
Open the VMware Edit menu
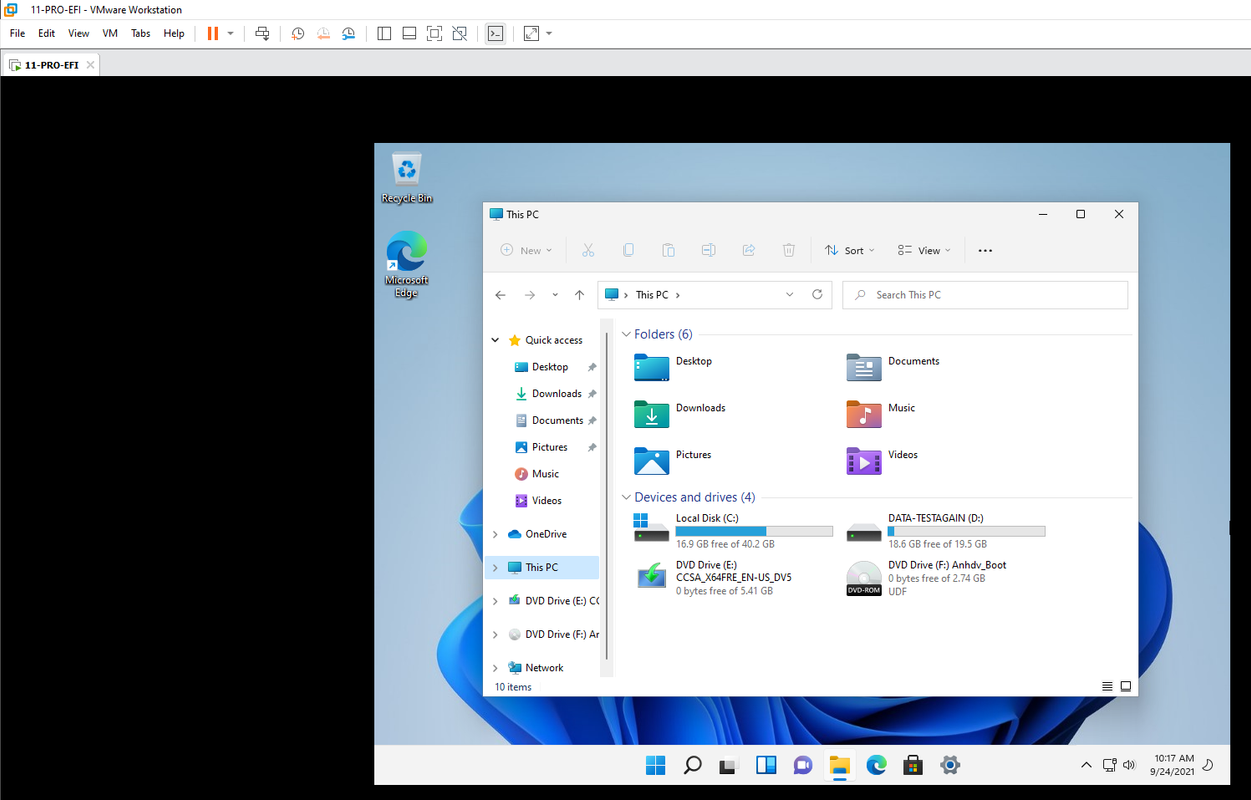coord(46,33)
